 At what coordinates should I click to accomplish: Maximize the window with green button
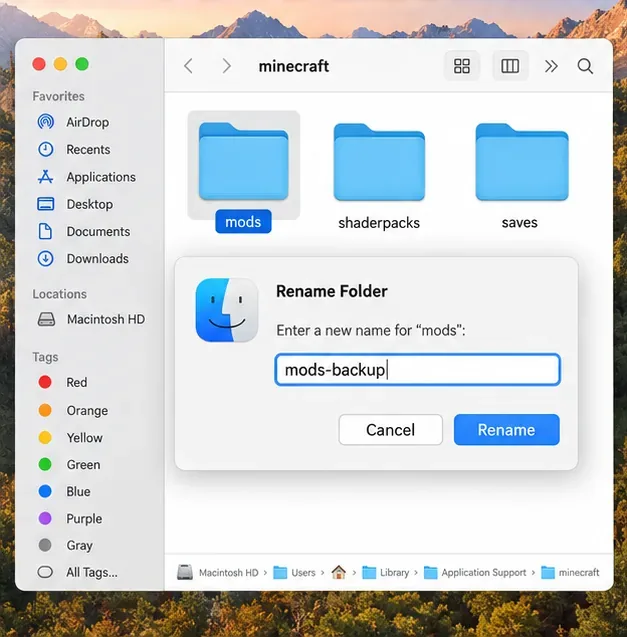pyautogui.click(x=82, y=64)
